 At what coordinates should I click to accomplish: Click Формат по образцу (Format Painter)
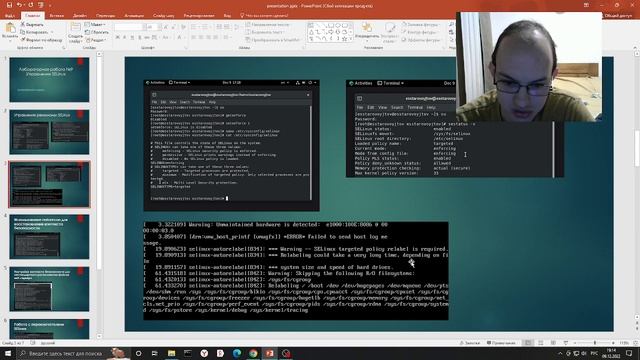(42, 40)
